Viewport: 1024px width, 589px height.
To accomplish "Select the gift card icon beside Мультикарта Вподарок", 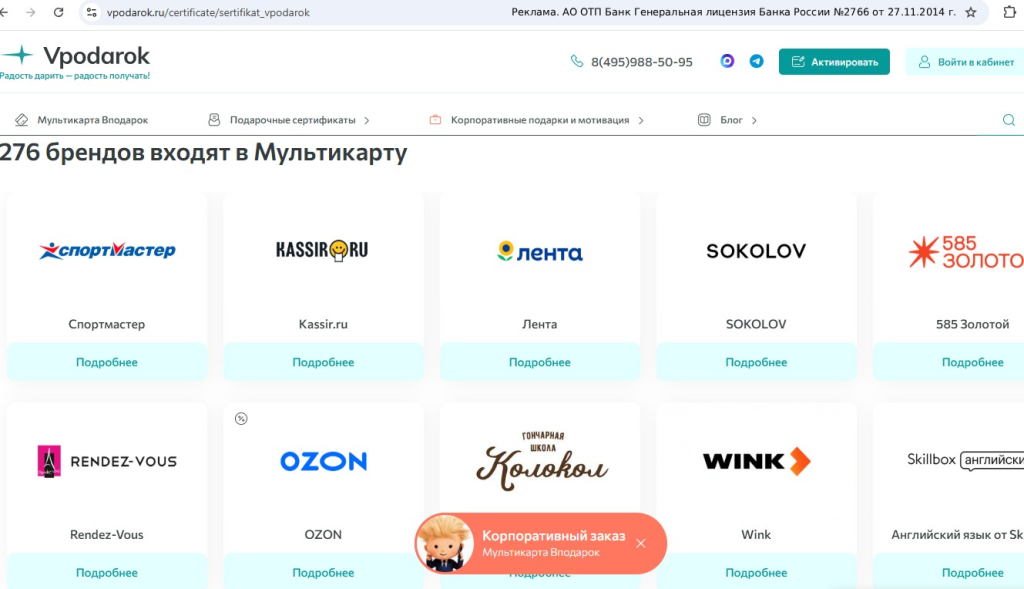I will pos(22,118).
